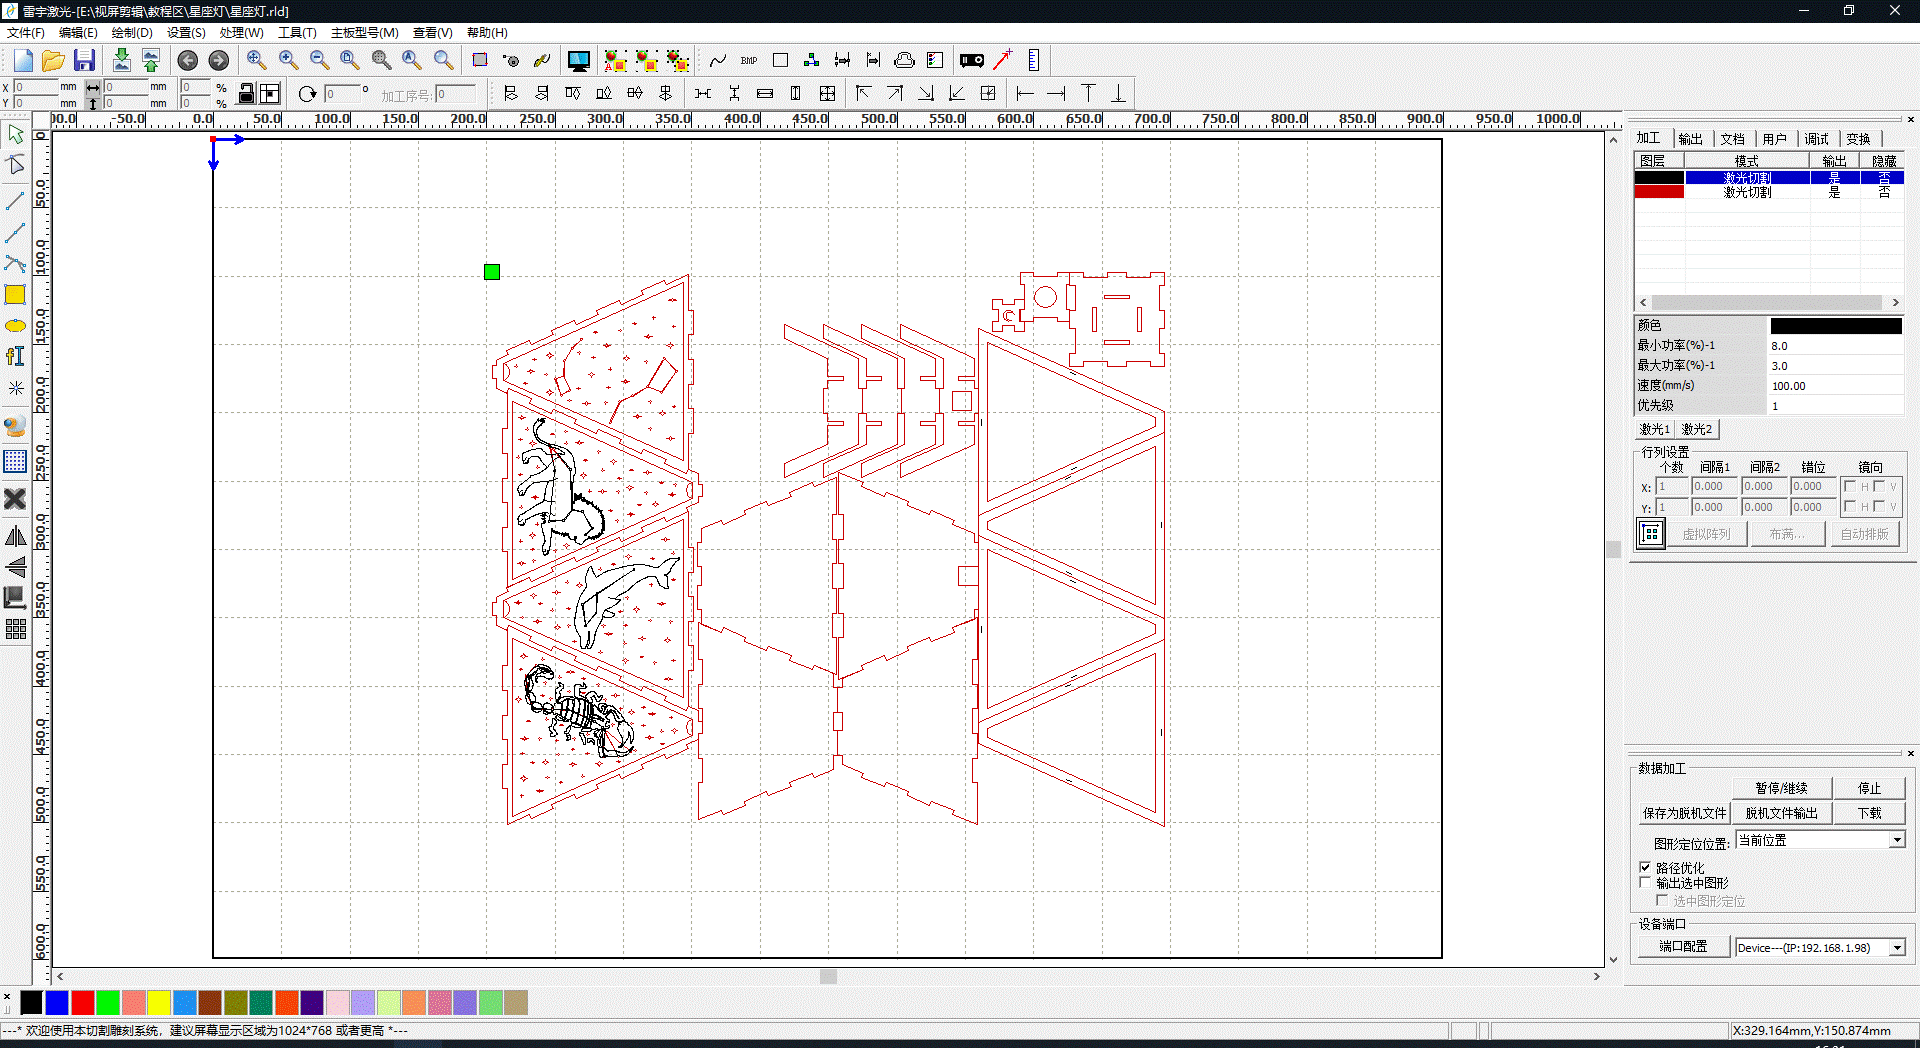Check the 输出选中图形 option
1920x1048 pixels.
pos(1645,883)
